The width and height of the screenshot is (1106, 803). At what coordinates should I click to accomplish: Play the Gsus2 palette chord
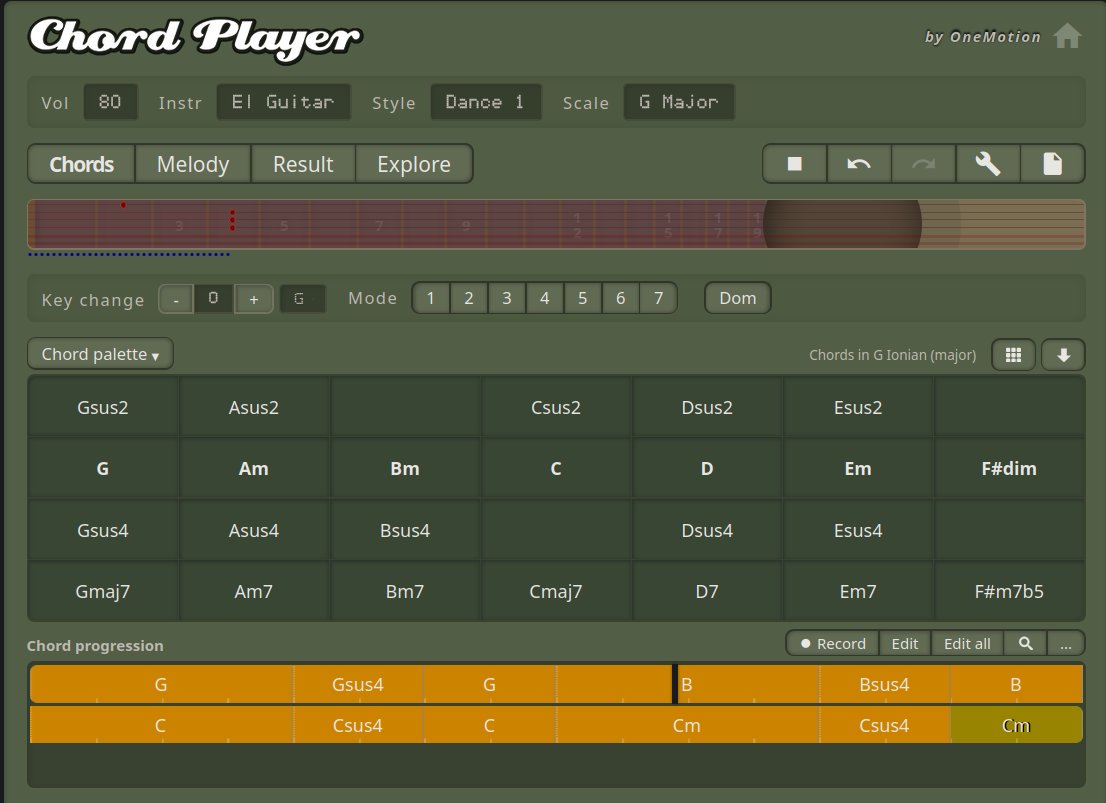(x=103, y=407)
